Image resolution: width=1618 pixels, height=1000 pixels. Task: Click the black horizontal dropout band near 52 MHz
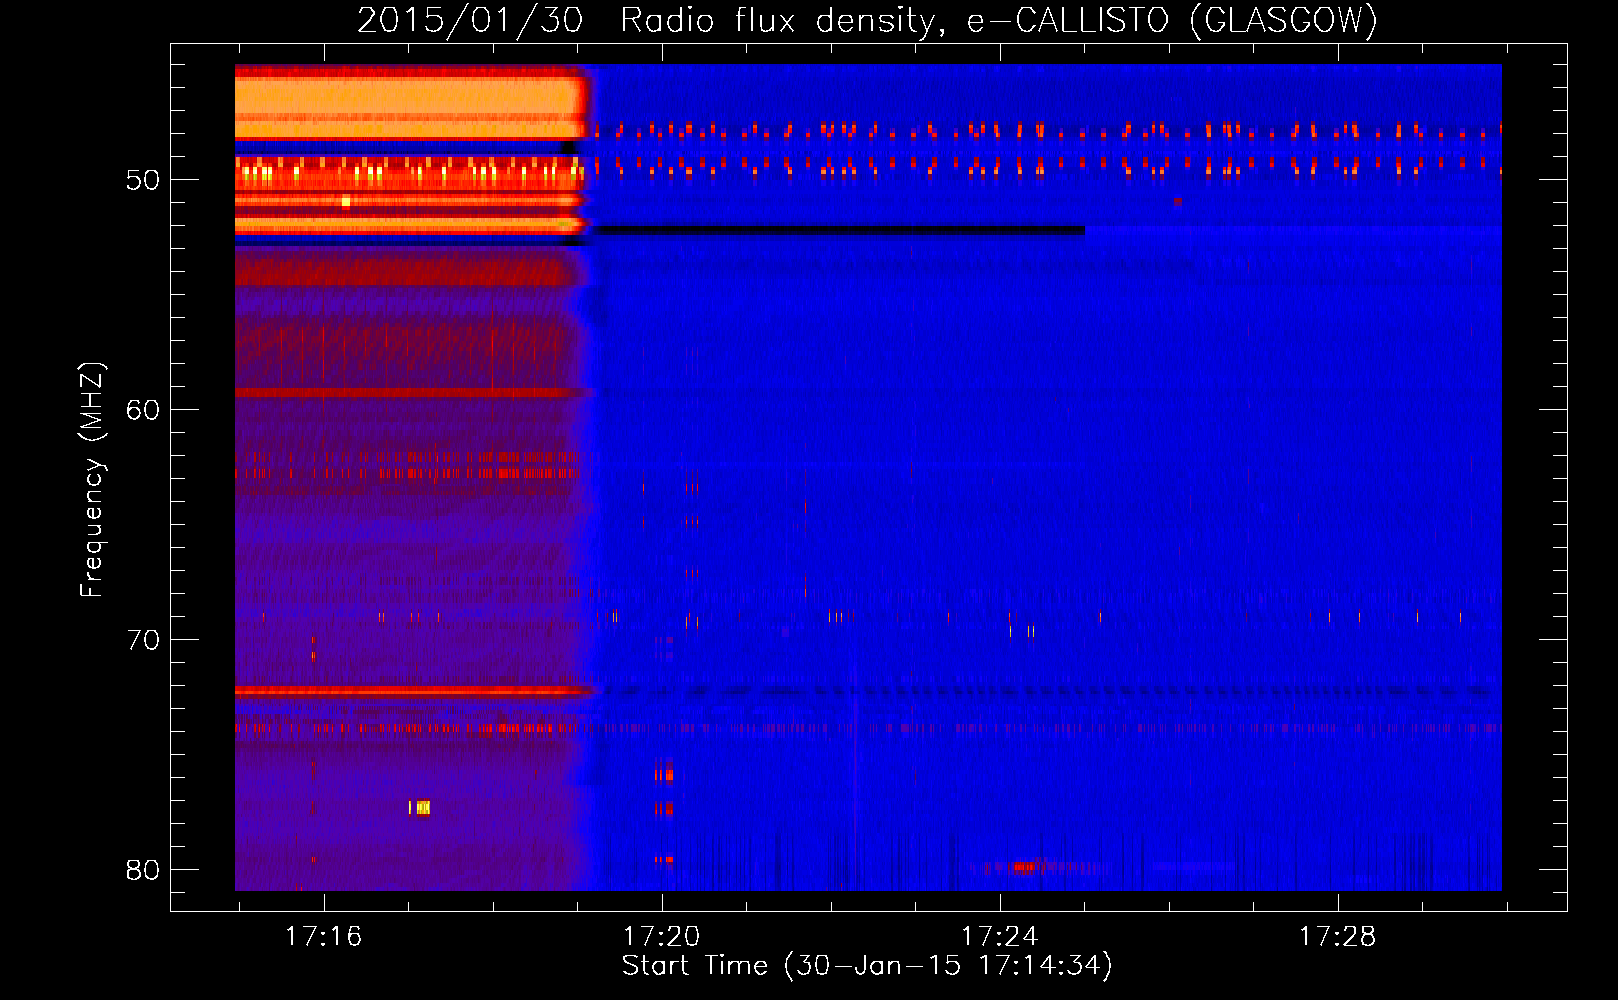840,231
